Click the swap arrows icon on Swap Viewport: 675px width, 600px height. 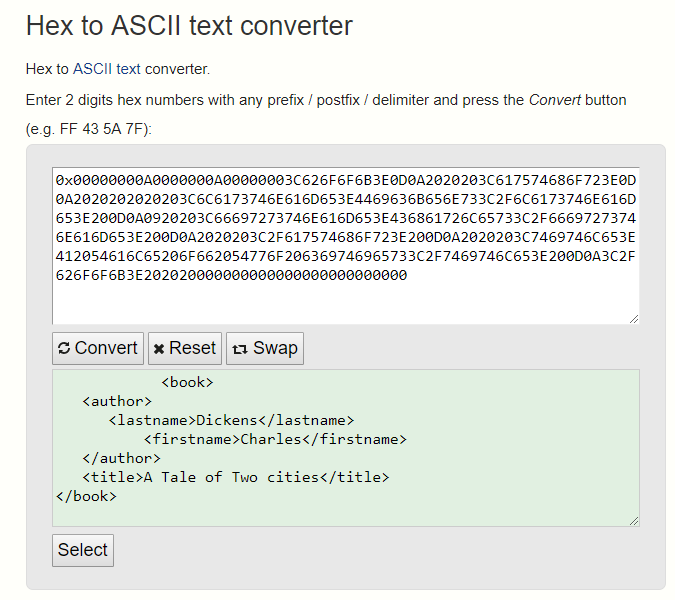point(240,349)
